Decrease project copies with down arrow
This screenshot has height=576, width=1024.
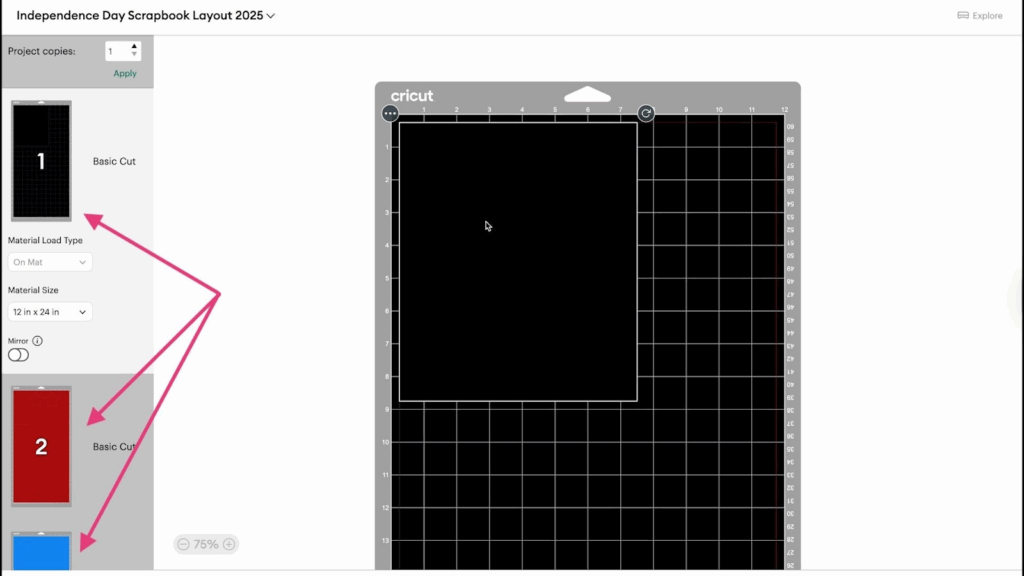click(134, 54)
